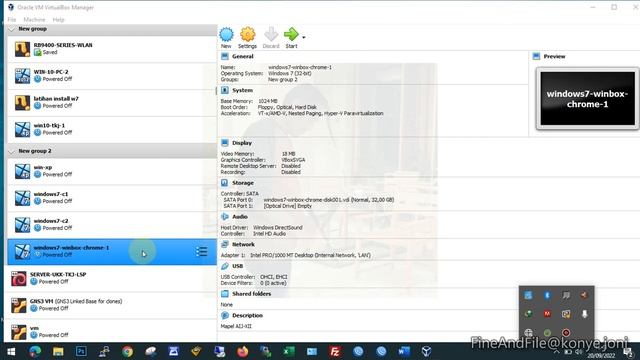The width and height of the screenshot is (640, 360).
Task: Click the General section icon
Action: click(x=224, y=56)
